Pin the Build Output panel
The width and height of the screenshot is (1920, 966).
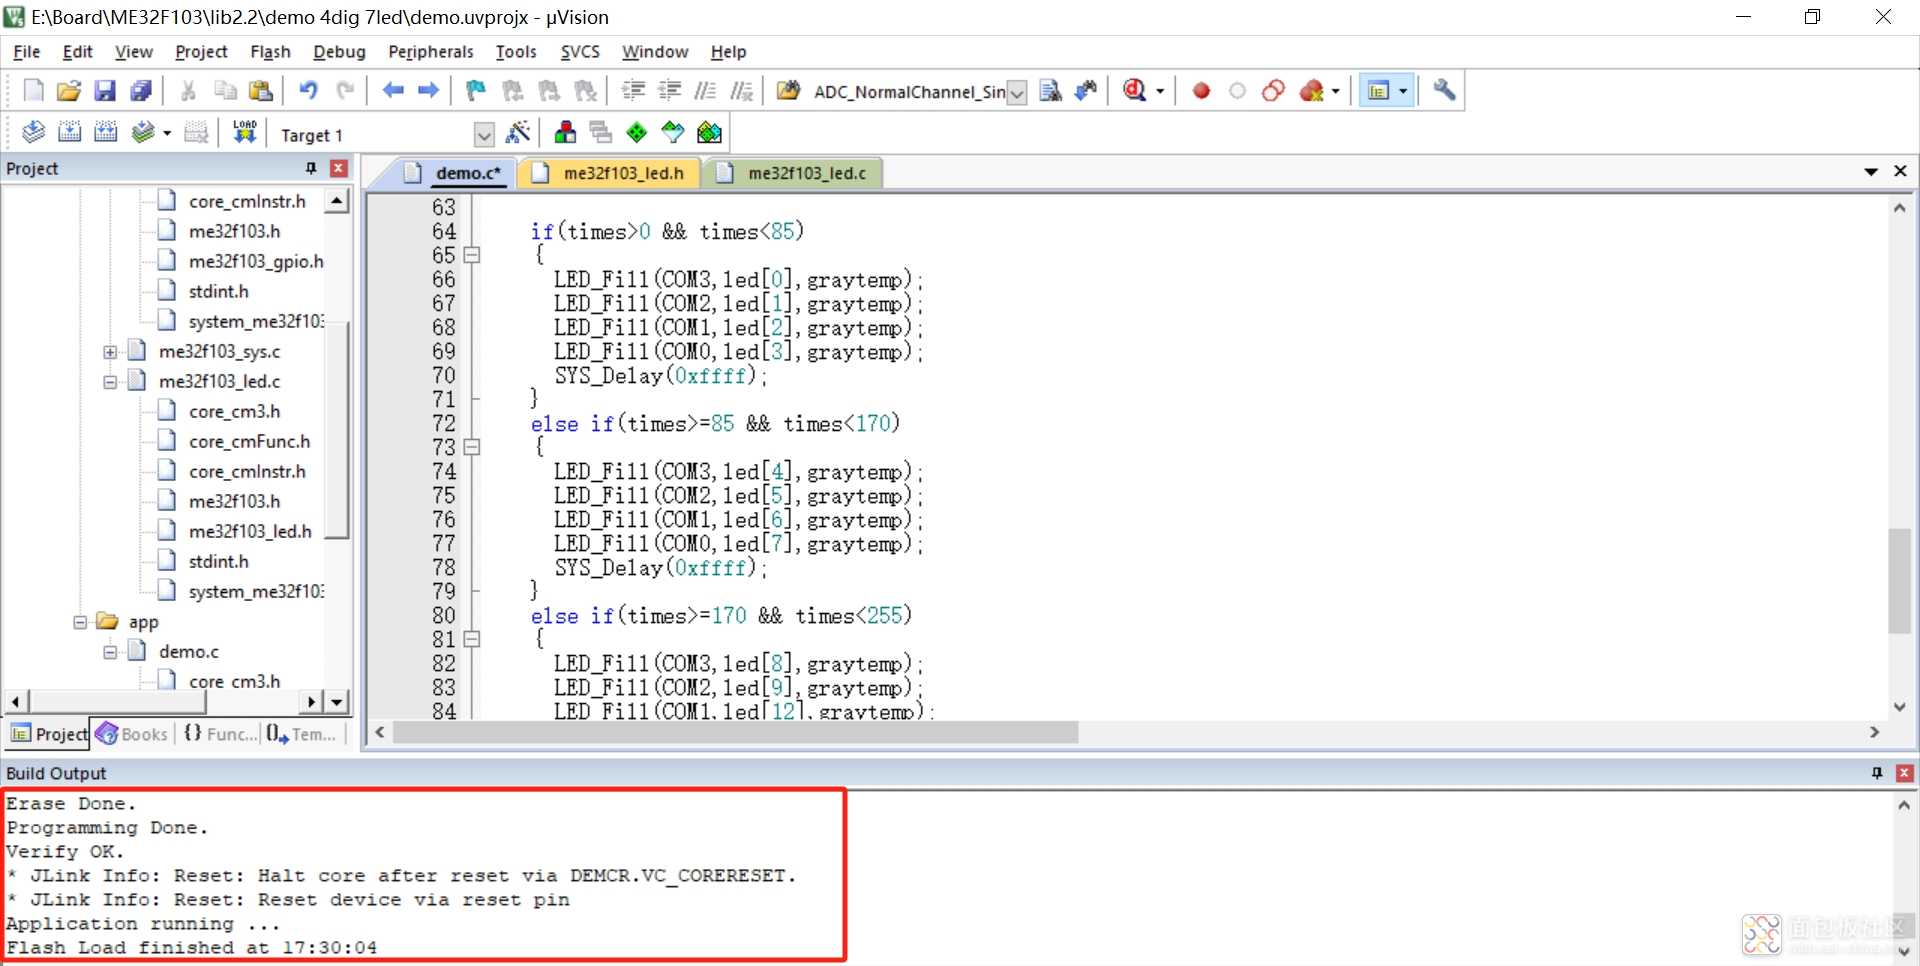pos(1877,773)
